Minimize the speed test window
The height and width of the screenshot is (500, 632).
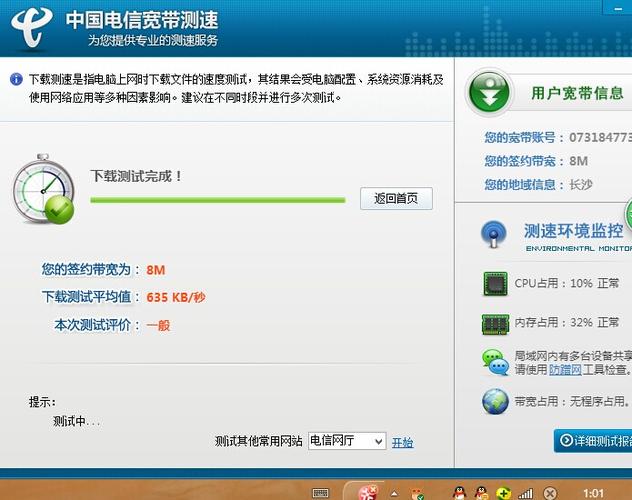tap(617, 7)
